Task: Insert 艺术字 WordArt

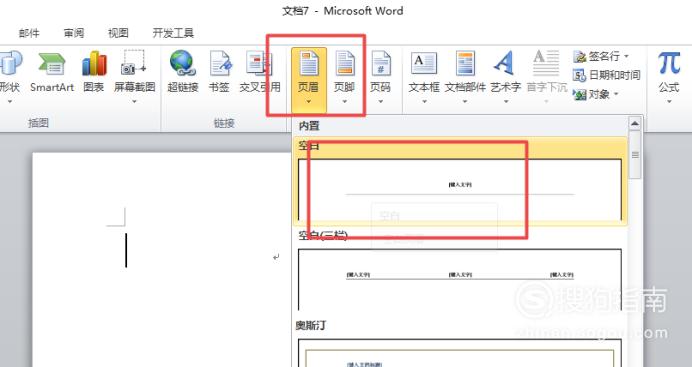Action: [506, 77]
